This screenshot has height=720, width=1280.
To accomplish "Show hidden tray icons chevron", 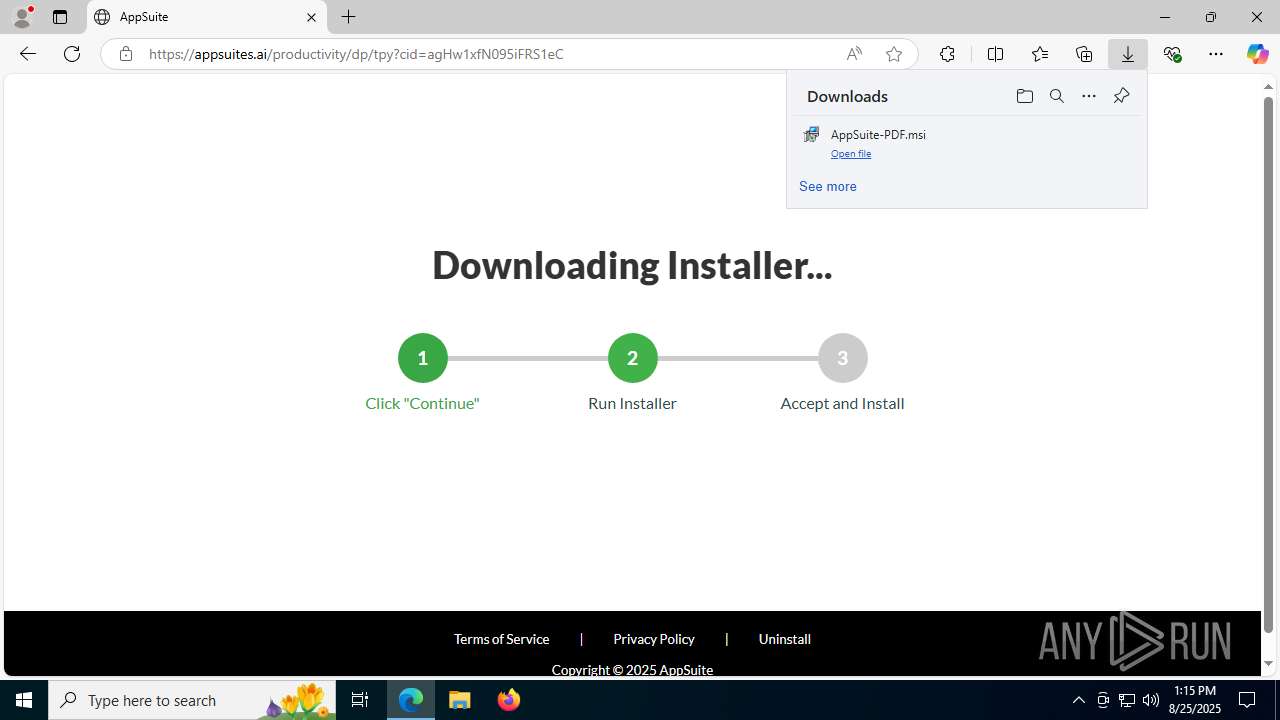I will click(x=1078, y=700).
